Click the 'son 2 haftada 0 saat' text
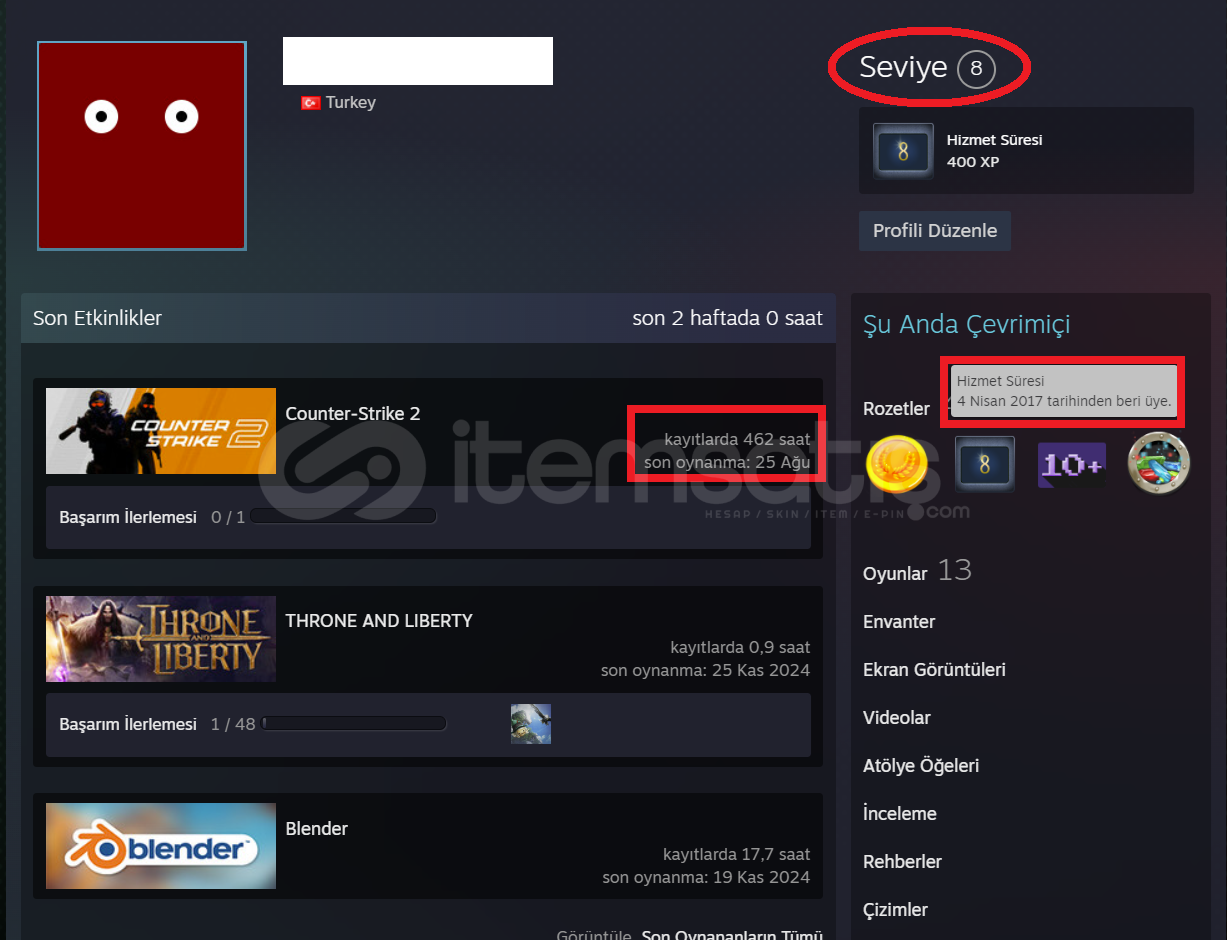The height and width of the screenshot is (940, 1227). pos(728,318)
